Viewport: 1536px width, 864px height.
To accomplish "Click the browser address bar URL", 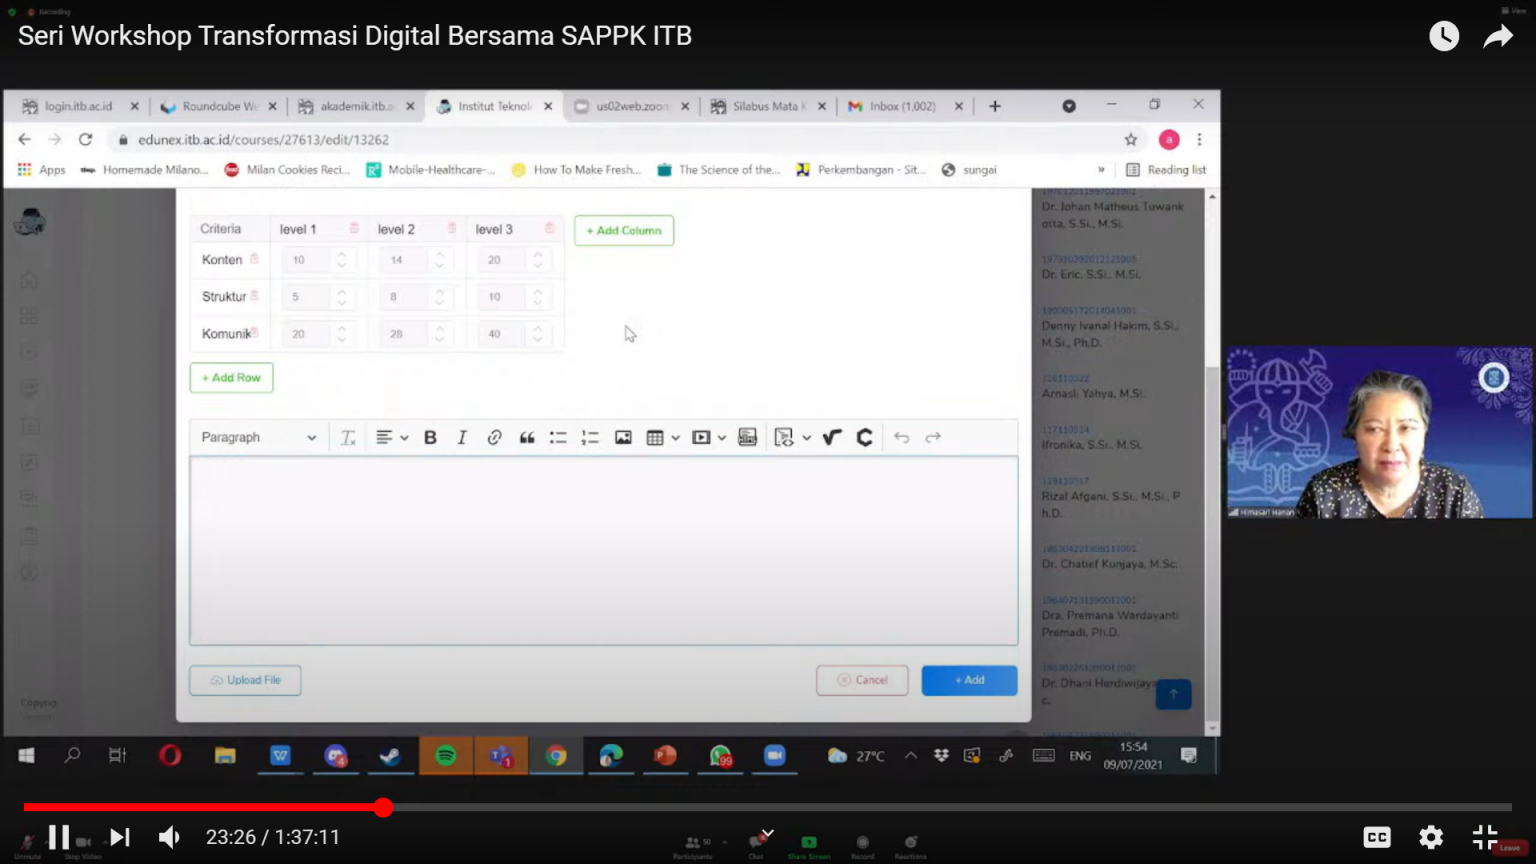I will click(264, 140).
